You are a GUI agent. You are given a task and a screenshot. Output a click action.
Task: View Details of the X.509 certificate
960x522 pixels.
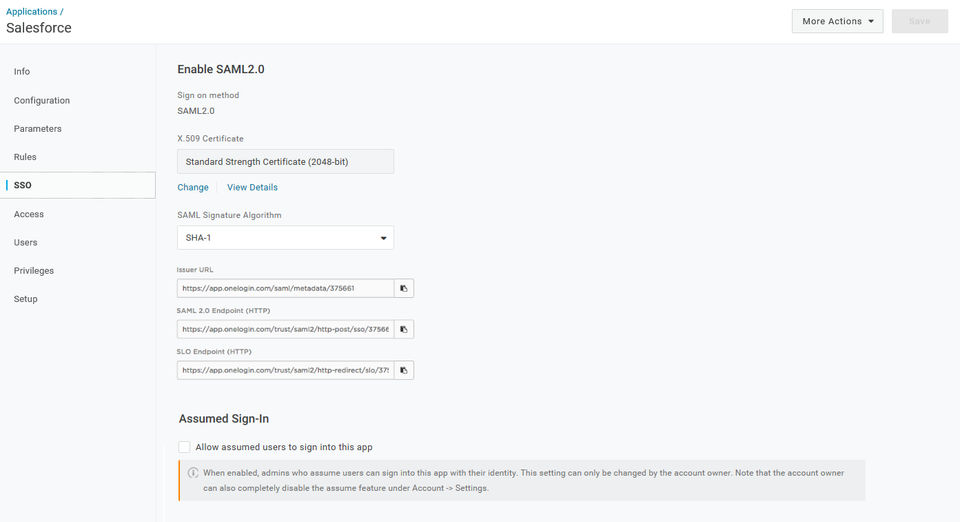click(x=252, y=187)
